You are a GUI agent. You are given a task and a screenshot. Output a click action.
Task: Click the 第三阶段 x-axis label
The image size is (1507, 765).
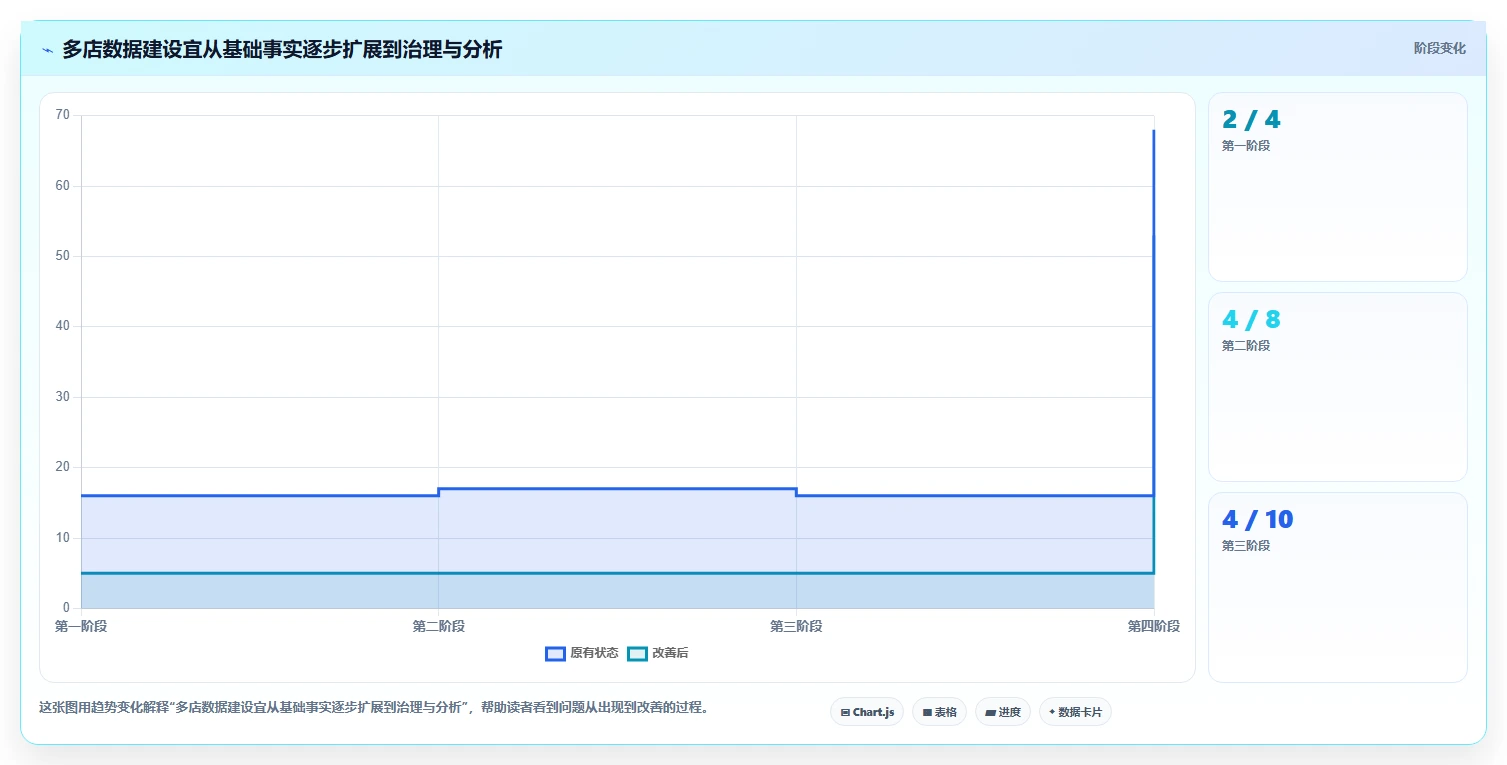pyautogui.click(x=796, y=626)
